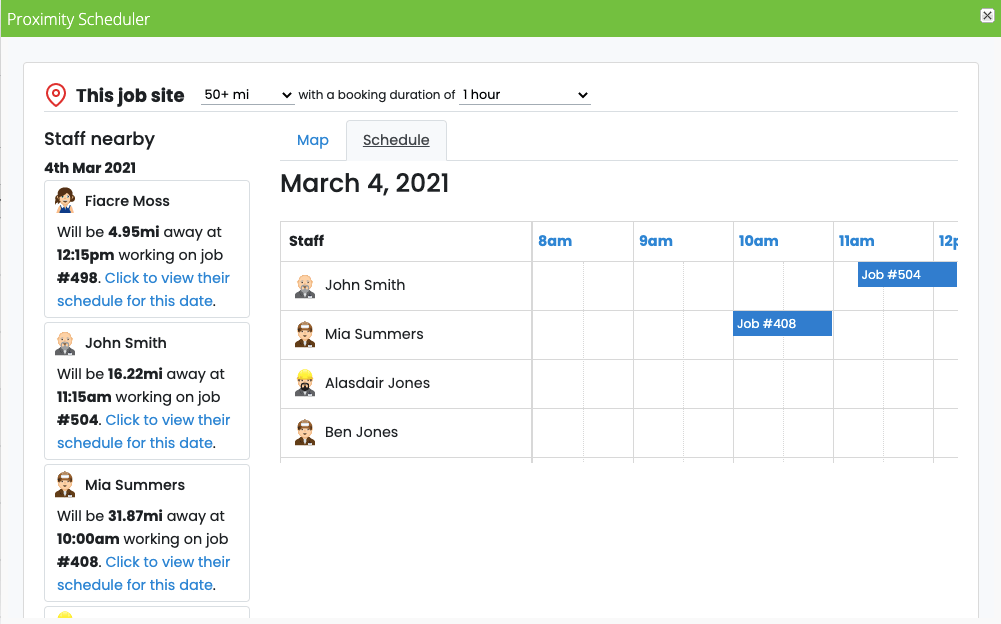Screen dimensions: 1001x624
Task: Click the red location pin icon
Action: point(56,95)
